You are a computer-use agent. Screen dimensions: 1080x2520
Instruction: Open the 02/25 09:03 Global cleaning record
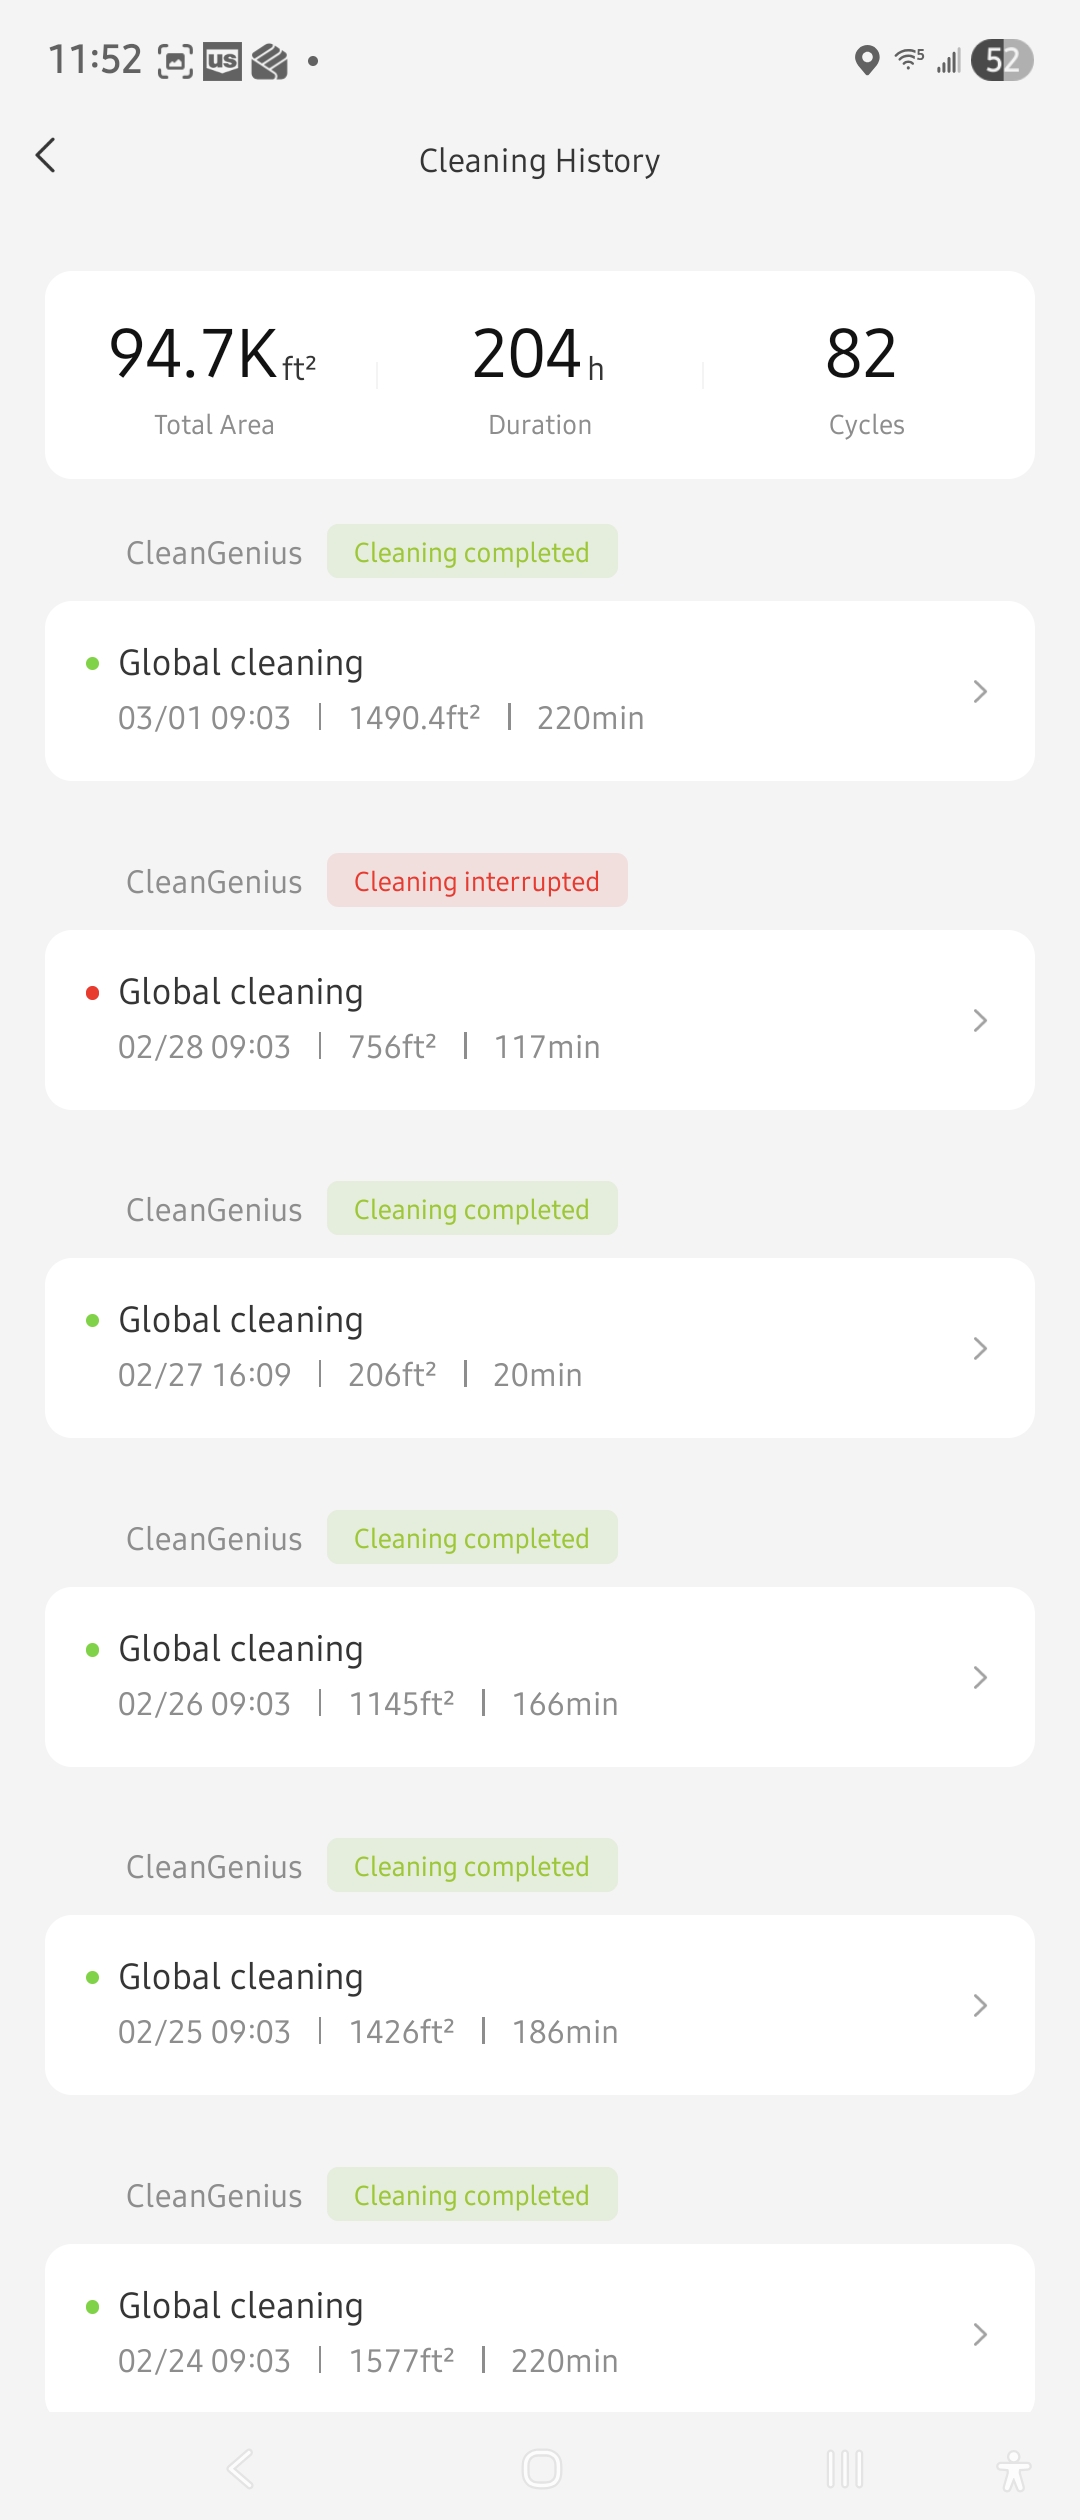point(540,2005)
